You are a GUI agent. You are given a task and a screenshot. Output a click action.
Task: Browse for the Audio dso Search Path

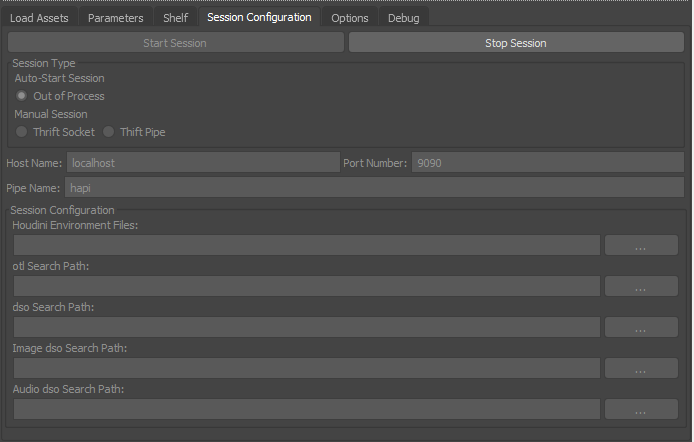pyautogui.click(x=641, y=410)
